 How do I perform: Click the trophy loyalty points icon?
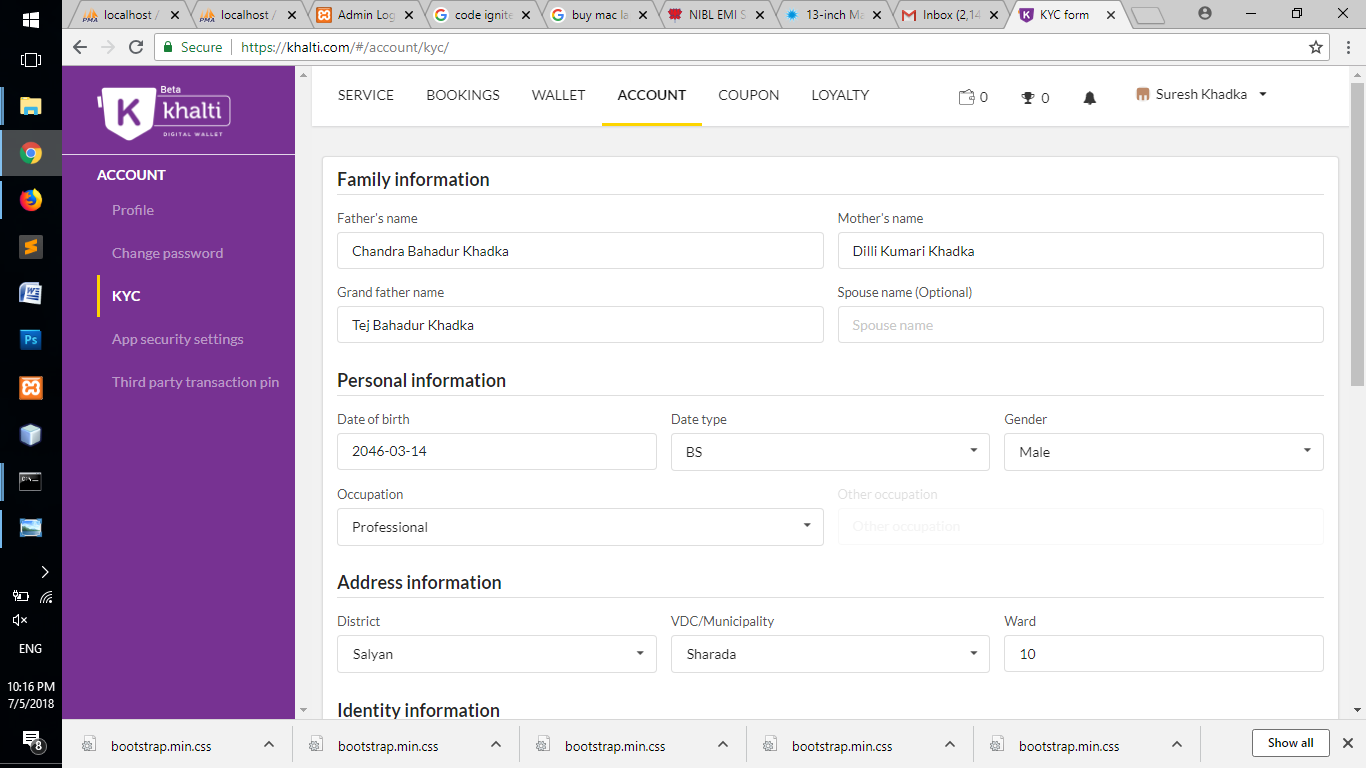(1027, 98)
